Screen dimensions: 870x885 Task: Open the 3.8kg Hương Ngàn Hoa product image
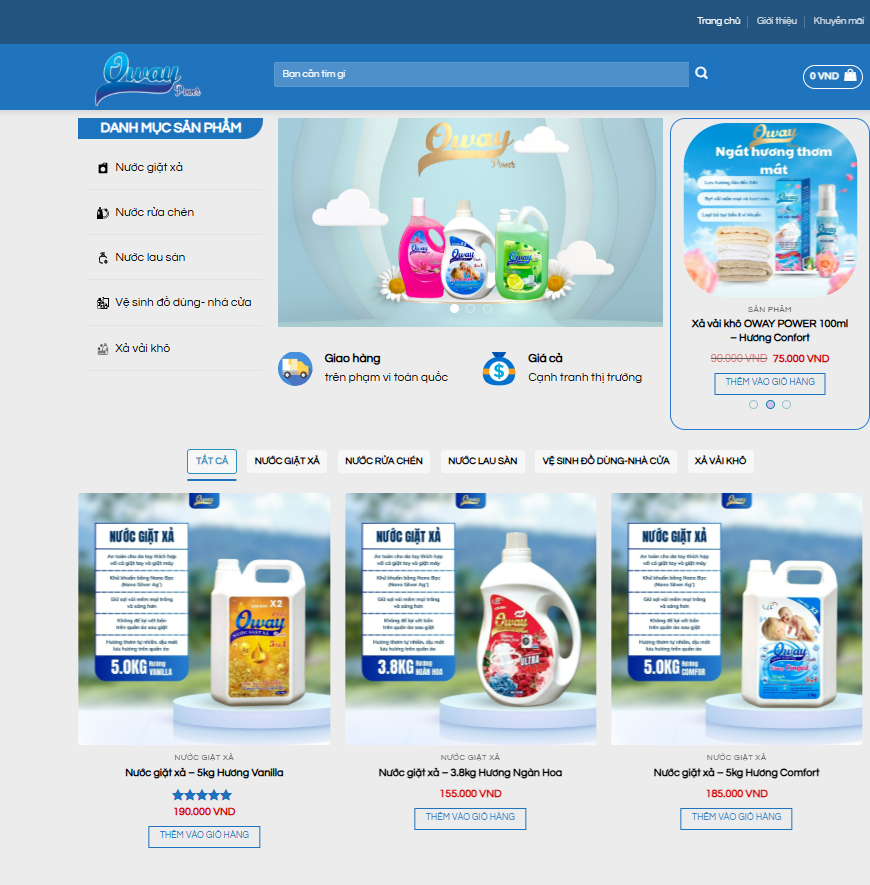(470, 619)
